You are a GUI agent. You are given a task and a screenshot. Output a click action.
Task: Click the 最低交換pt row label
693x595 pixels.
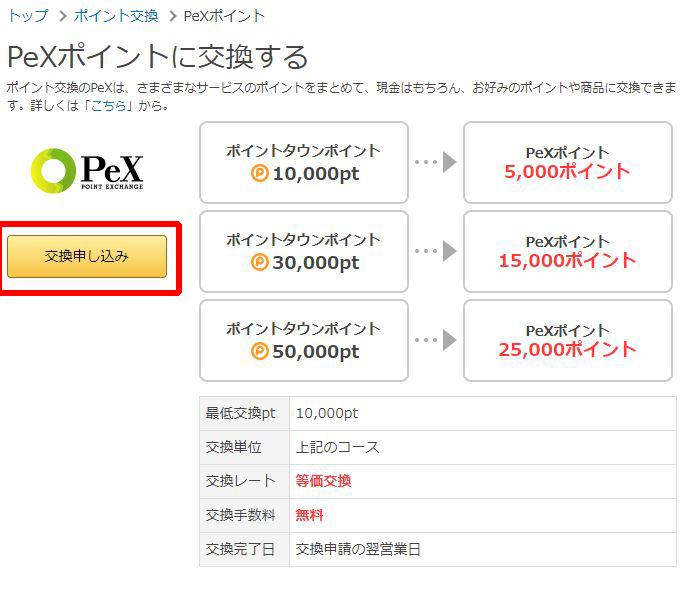[x=240, y=413]
